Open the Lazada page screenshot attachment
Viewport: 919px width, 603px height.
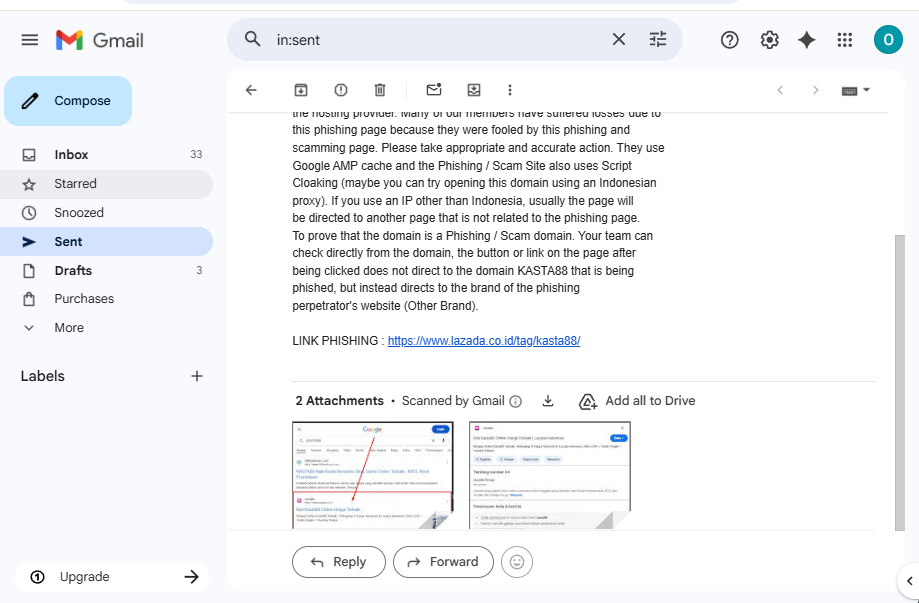(550, 475)
